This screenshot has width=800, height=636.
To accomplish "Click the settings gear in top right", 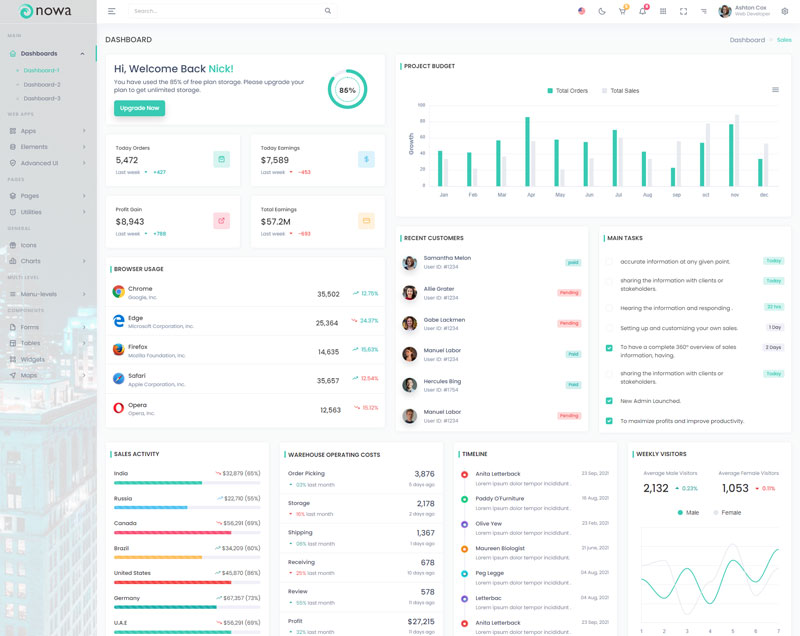I will click(784, 11).
